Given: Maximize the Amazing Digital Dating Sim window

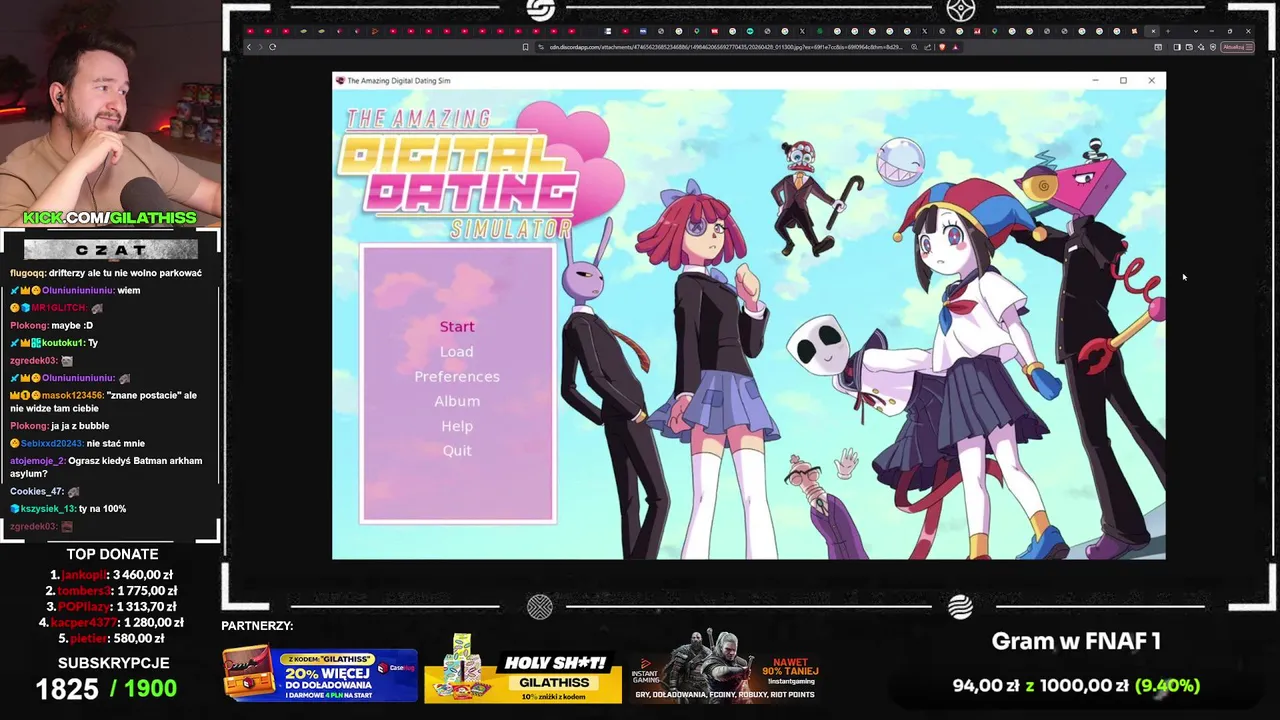Looking at the screenshot, I should 1123,80.
